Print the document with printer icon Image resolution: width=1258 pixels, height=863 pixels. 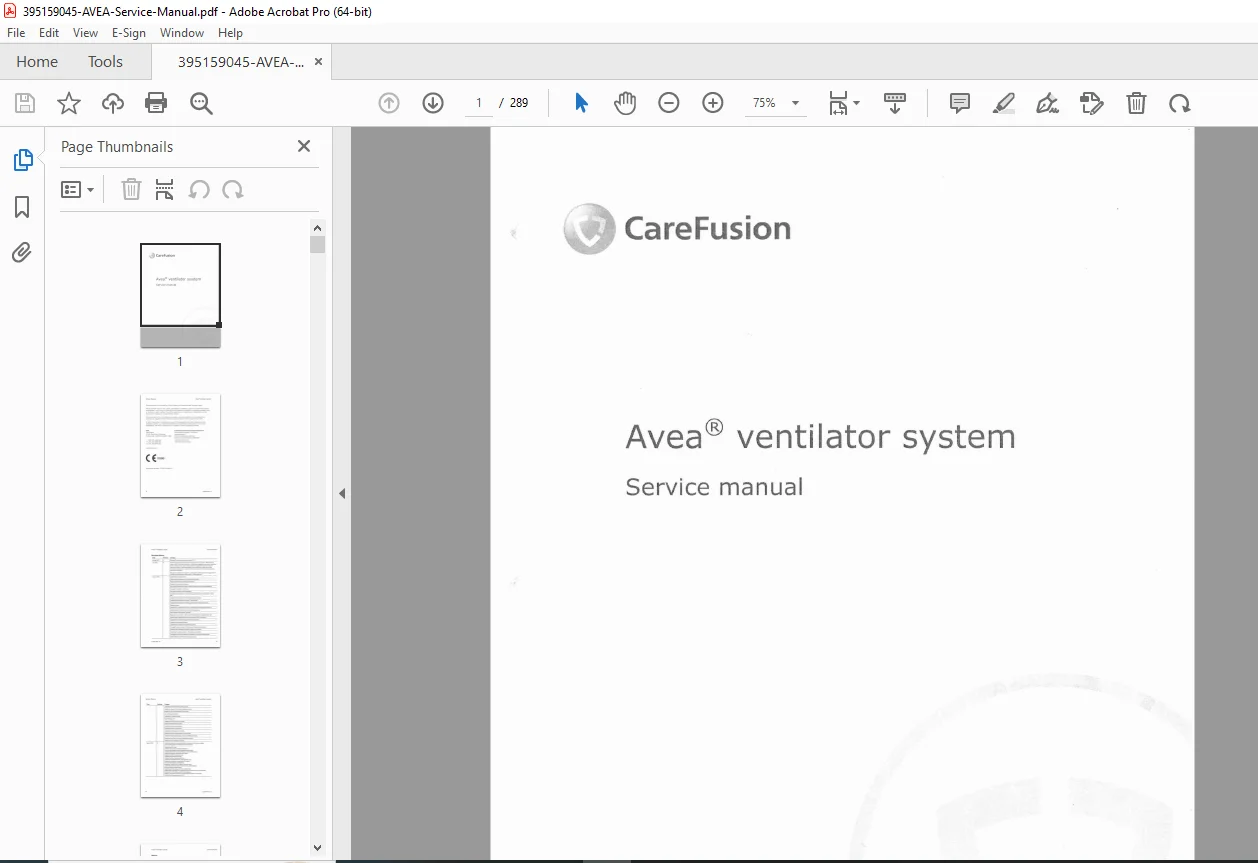(156, 103)
